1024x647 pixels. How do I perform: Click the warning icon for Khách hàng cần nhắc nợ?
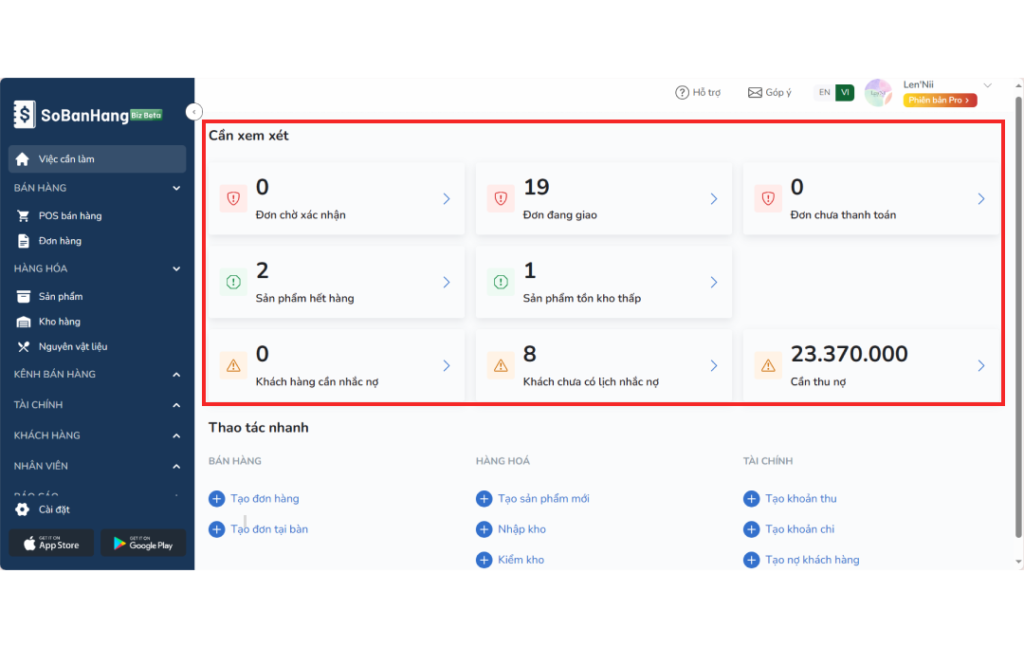click(233, 366)
